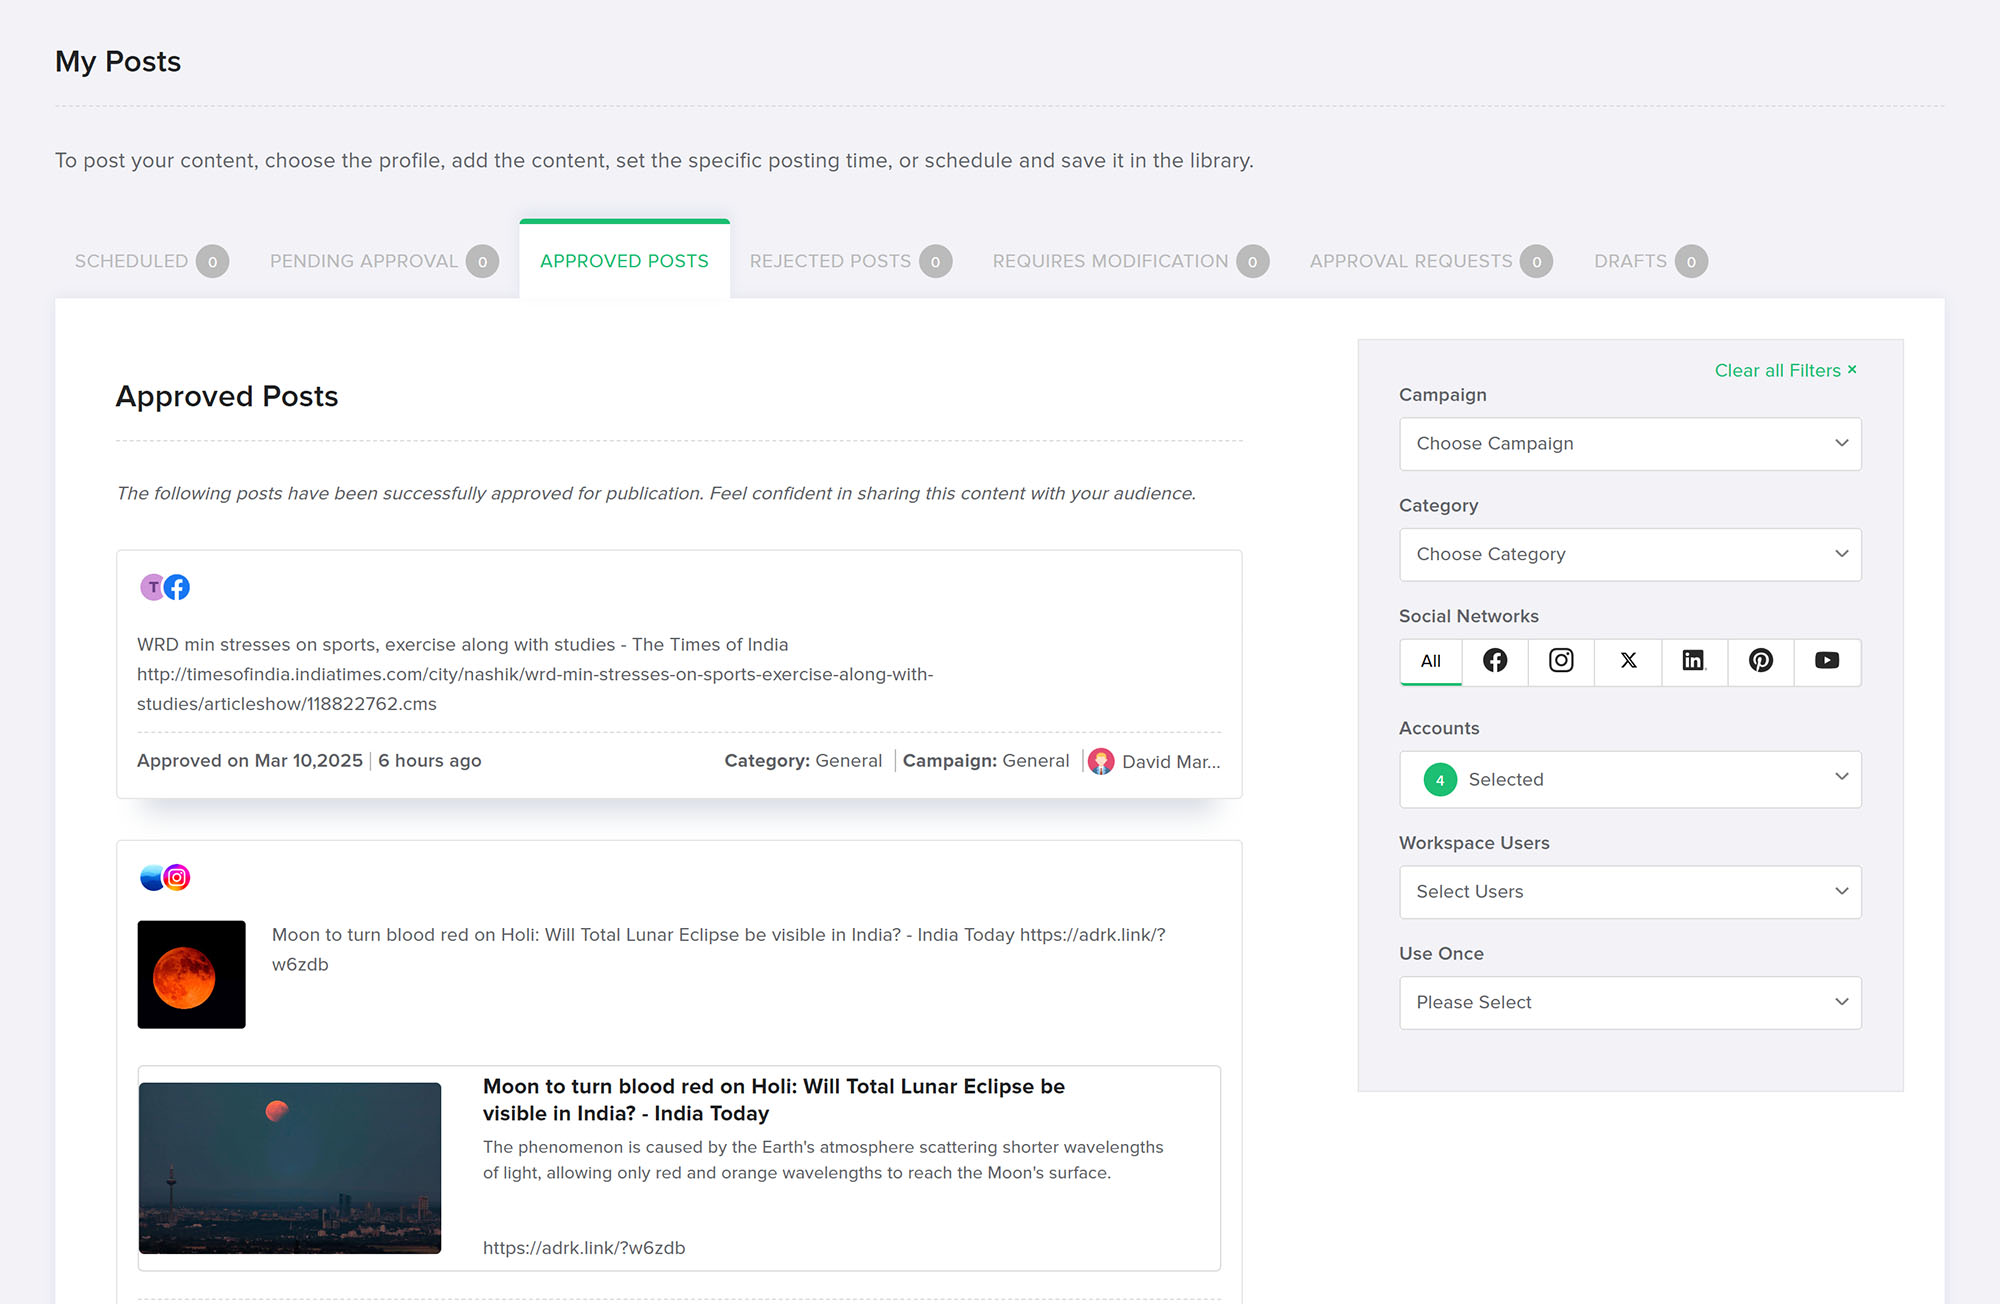Click Clear all Filters link
The height and width of the screenshot is (1304, 2000).
coord(1785,370)
